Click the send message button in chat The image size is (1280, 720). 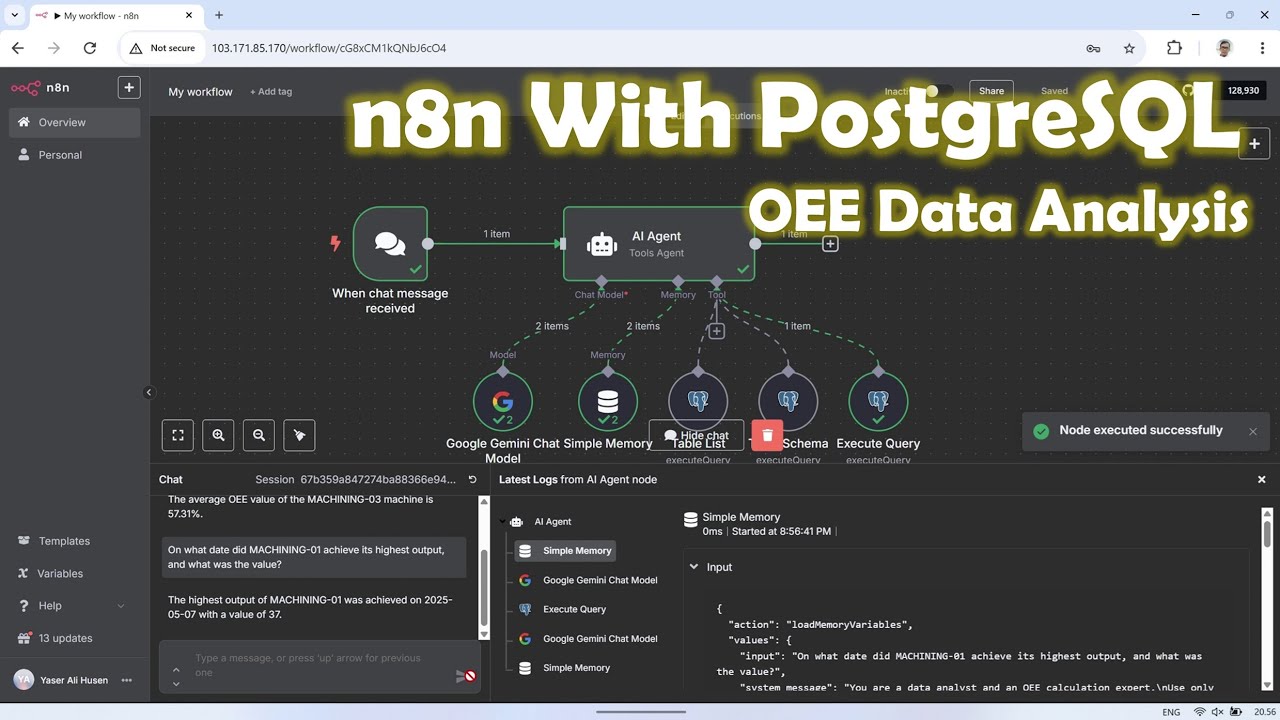coord(465,676)
